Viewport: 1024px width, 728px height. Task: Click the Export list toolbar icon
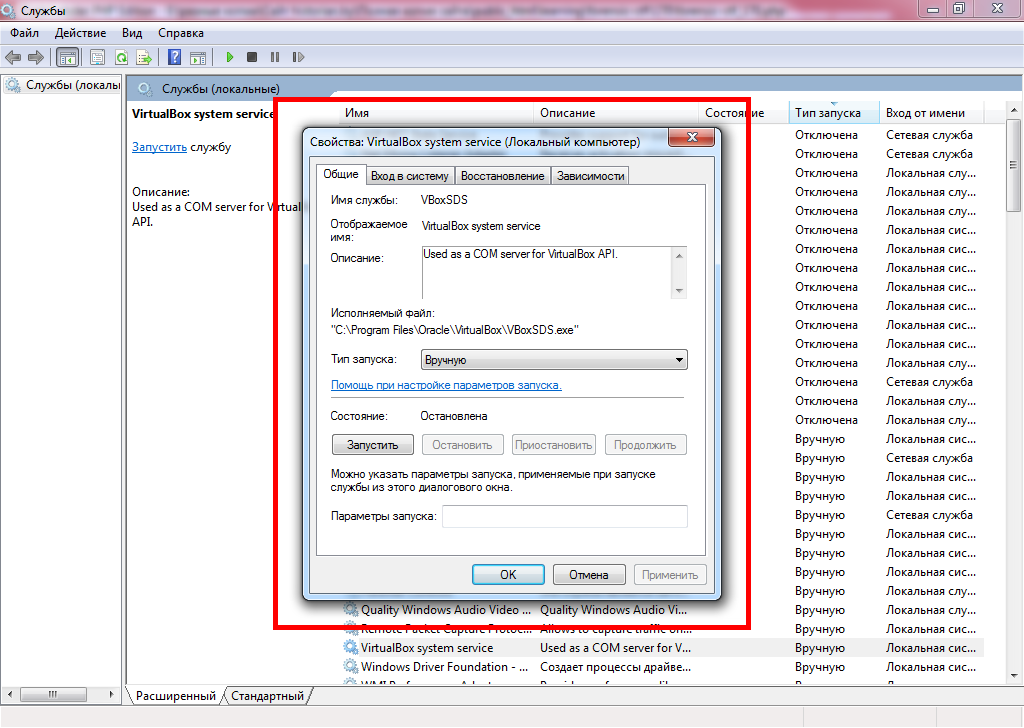point(144,58)
